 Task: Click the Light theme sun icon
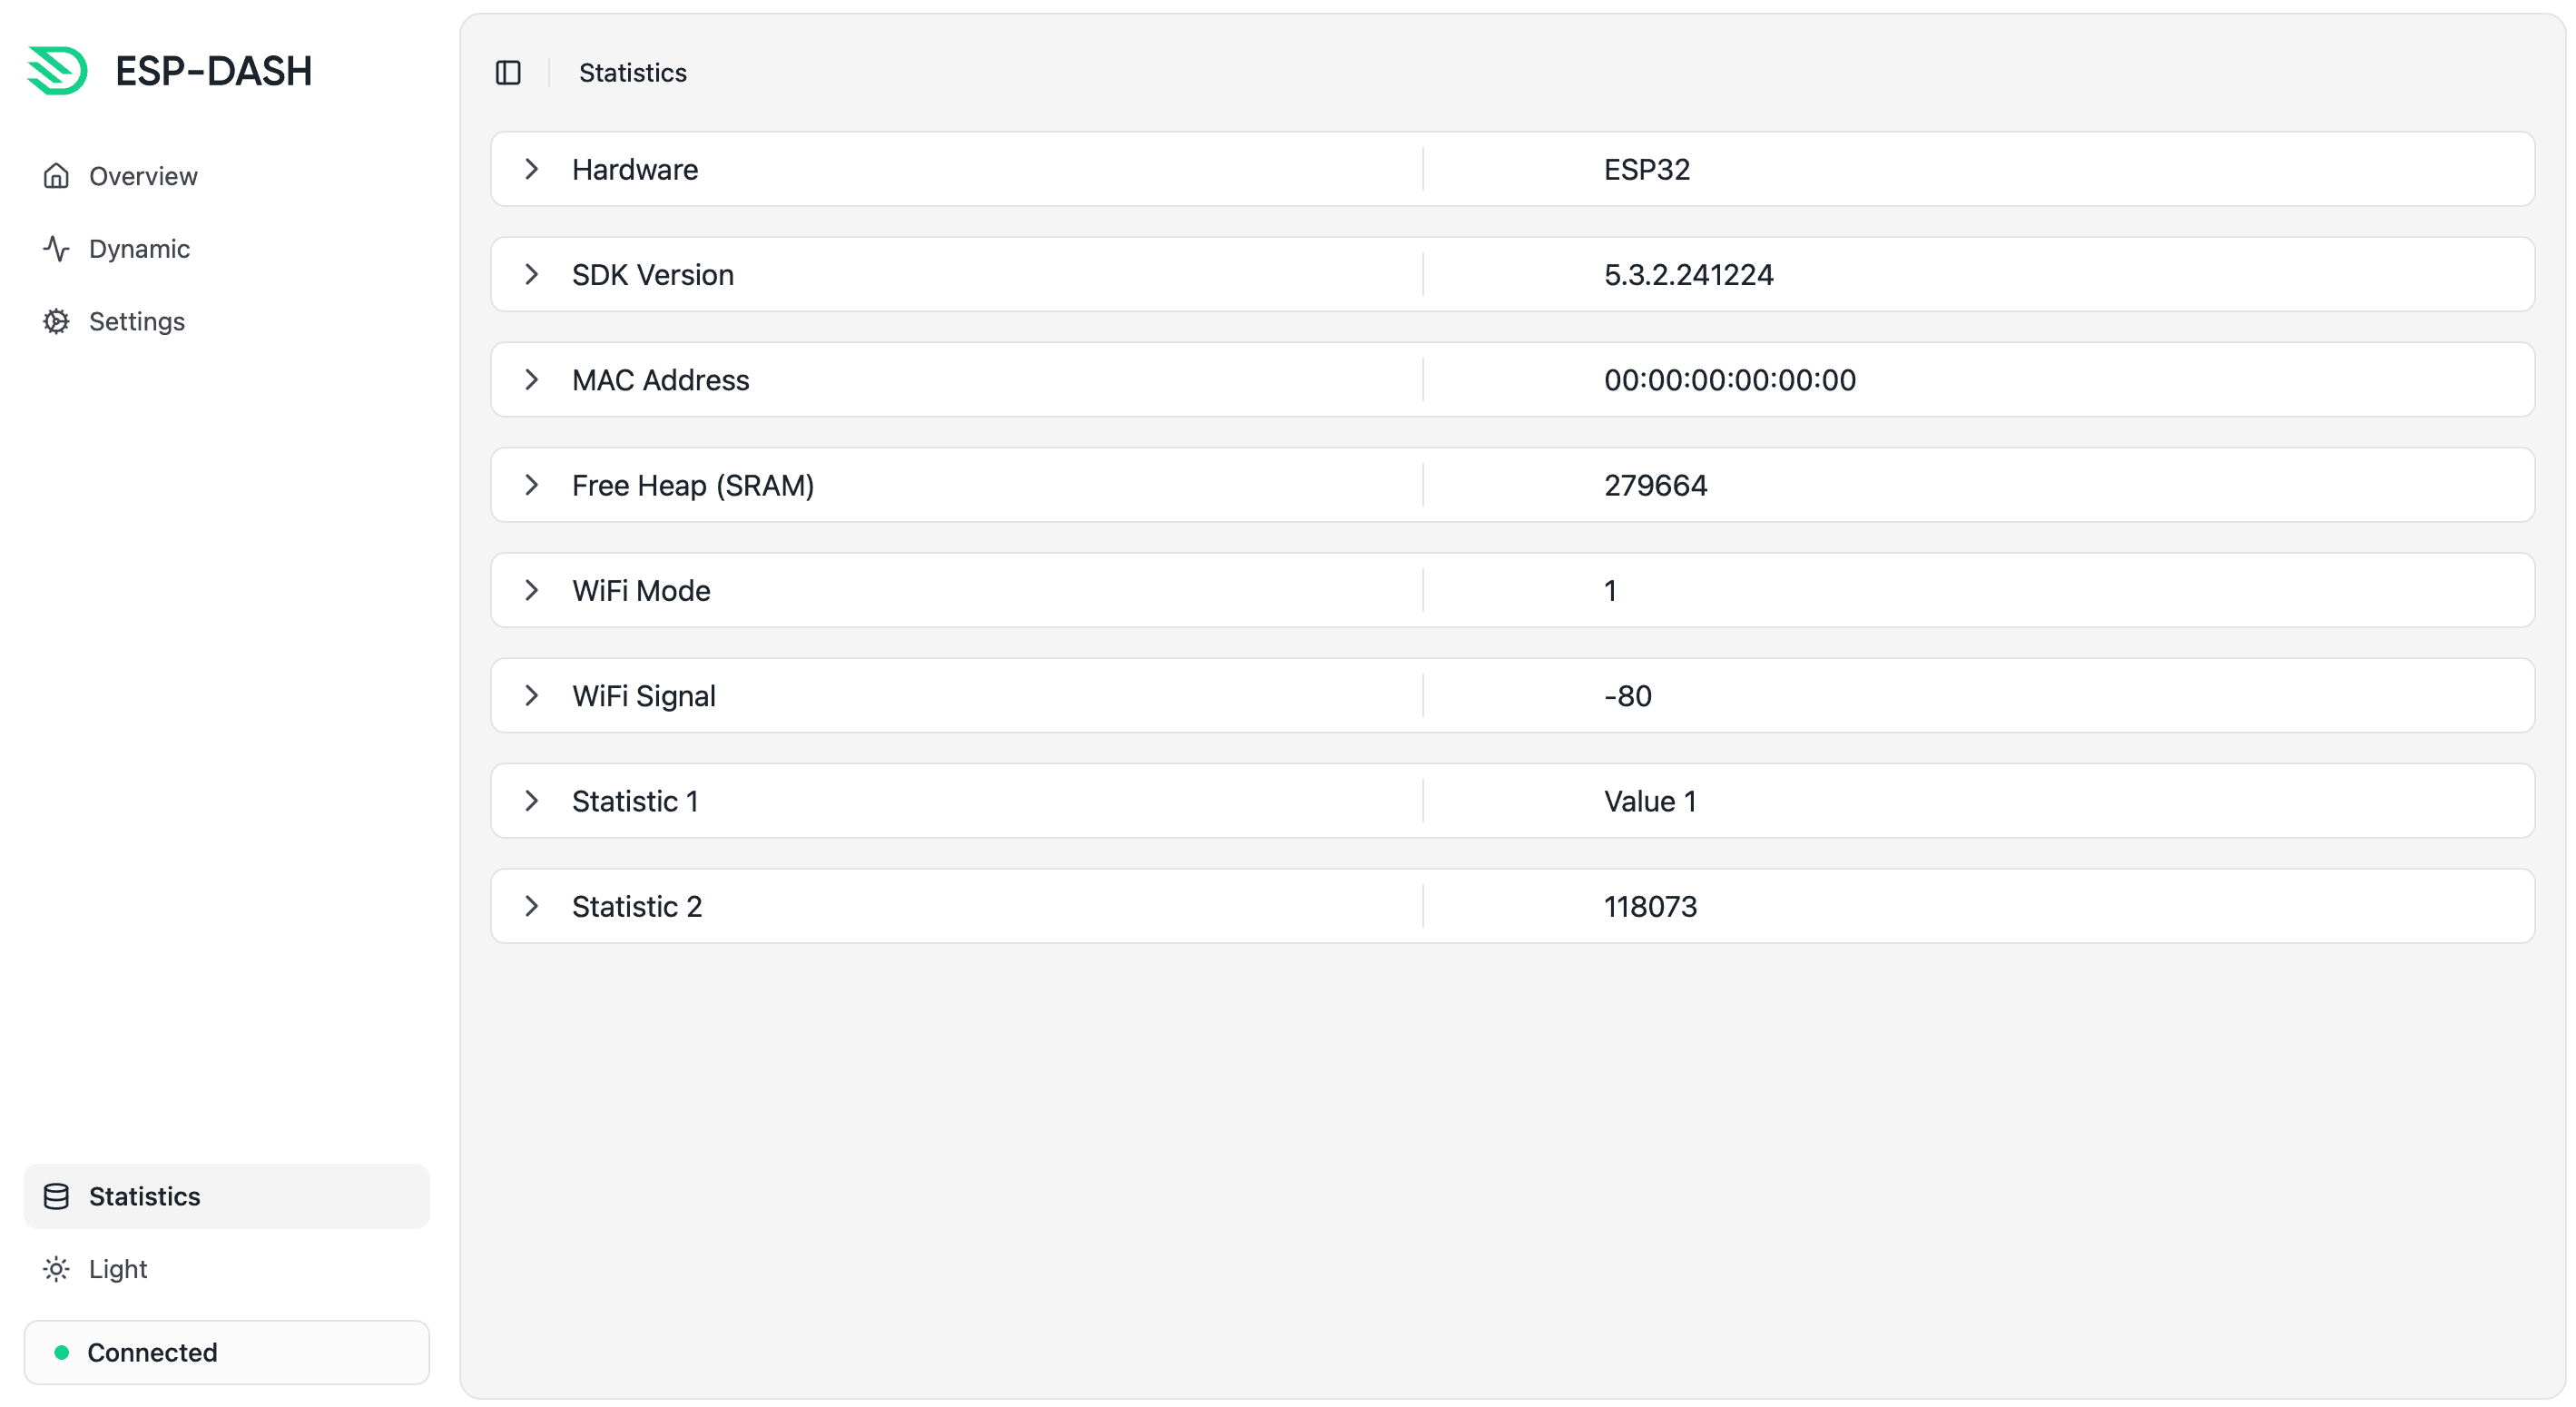[x=56, y=1269]
